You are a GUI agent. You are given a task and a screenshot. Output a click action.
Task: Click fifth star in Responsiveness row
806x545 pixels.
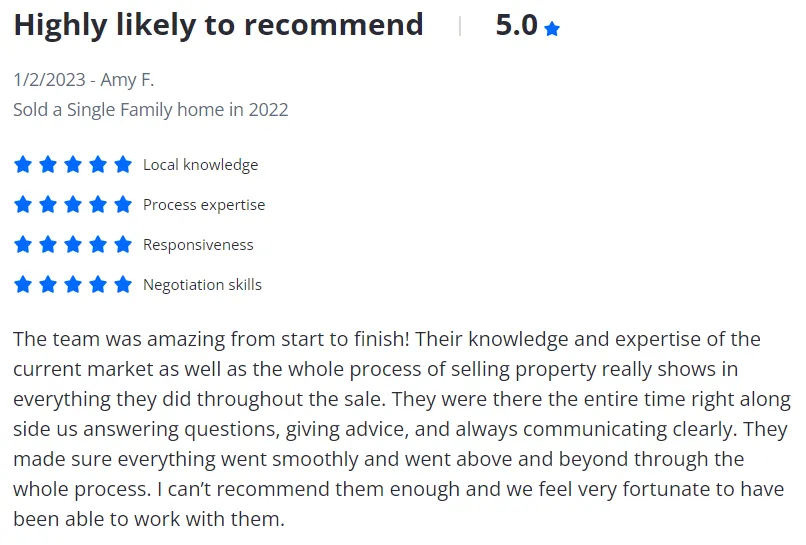click(x=123, y=244)
